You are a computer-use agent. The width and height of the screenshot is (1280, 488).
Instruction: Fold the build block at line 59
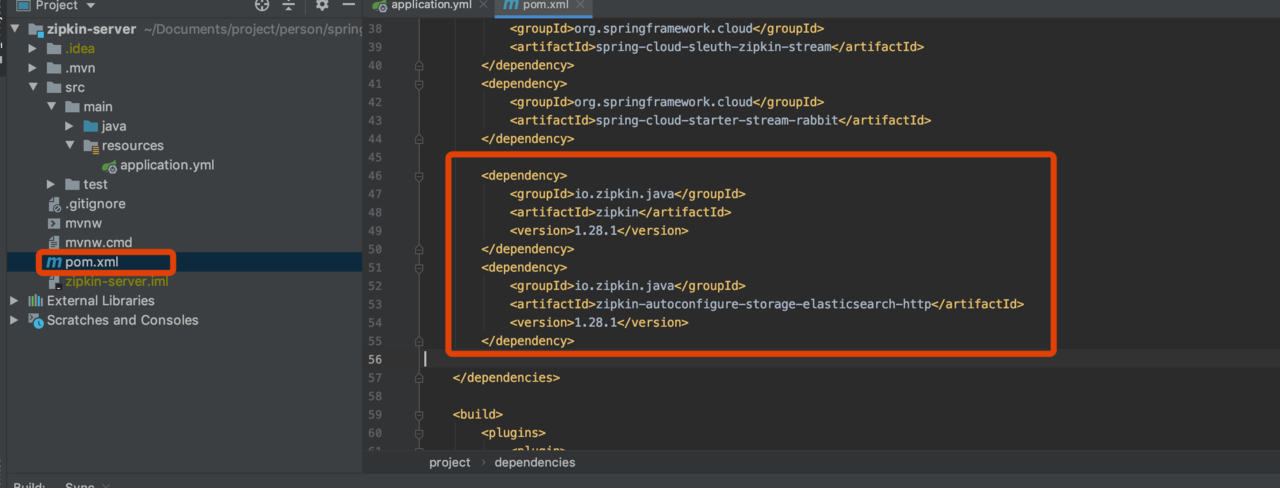coord(420,414)
